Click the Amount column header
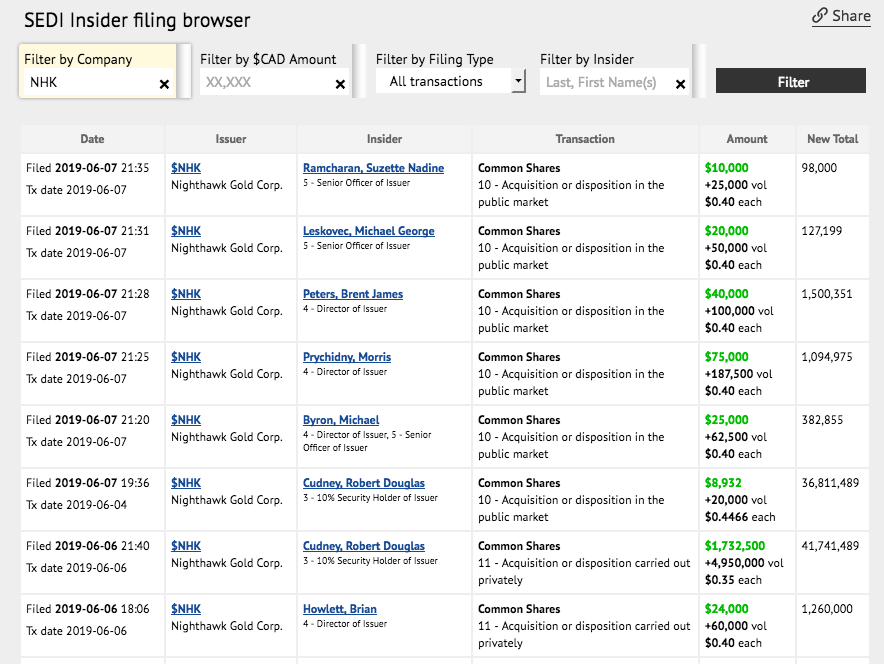Screen dimensions: 884x664 pos(747,139)
